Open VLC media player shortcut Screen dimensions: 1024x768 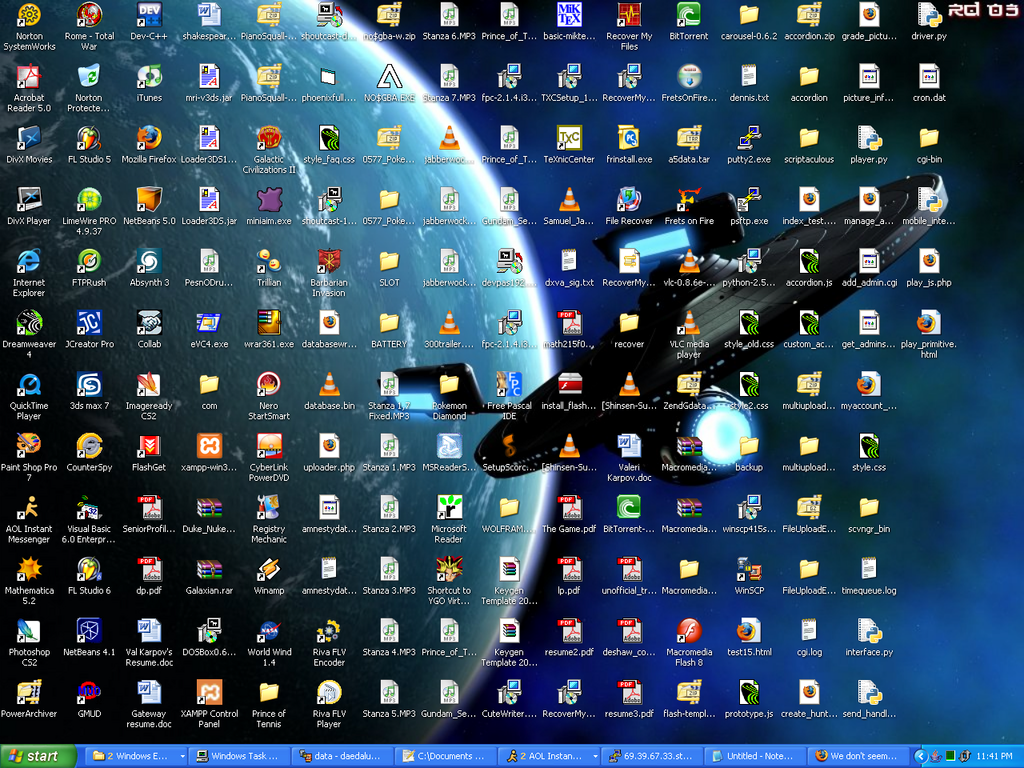pos(689,334)
